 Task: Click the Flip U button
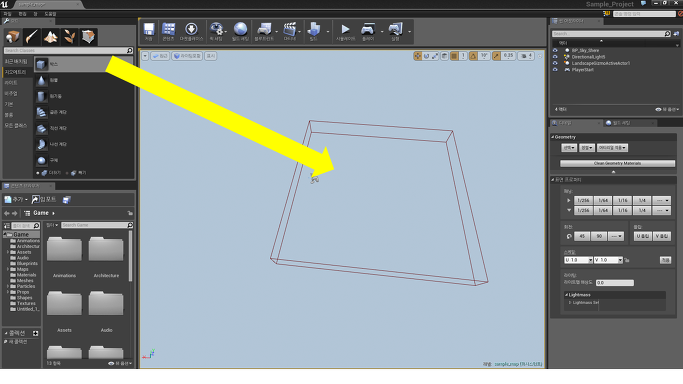(643, 236)
